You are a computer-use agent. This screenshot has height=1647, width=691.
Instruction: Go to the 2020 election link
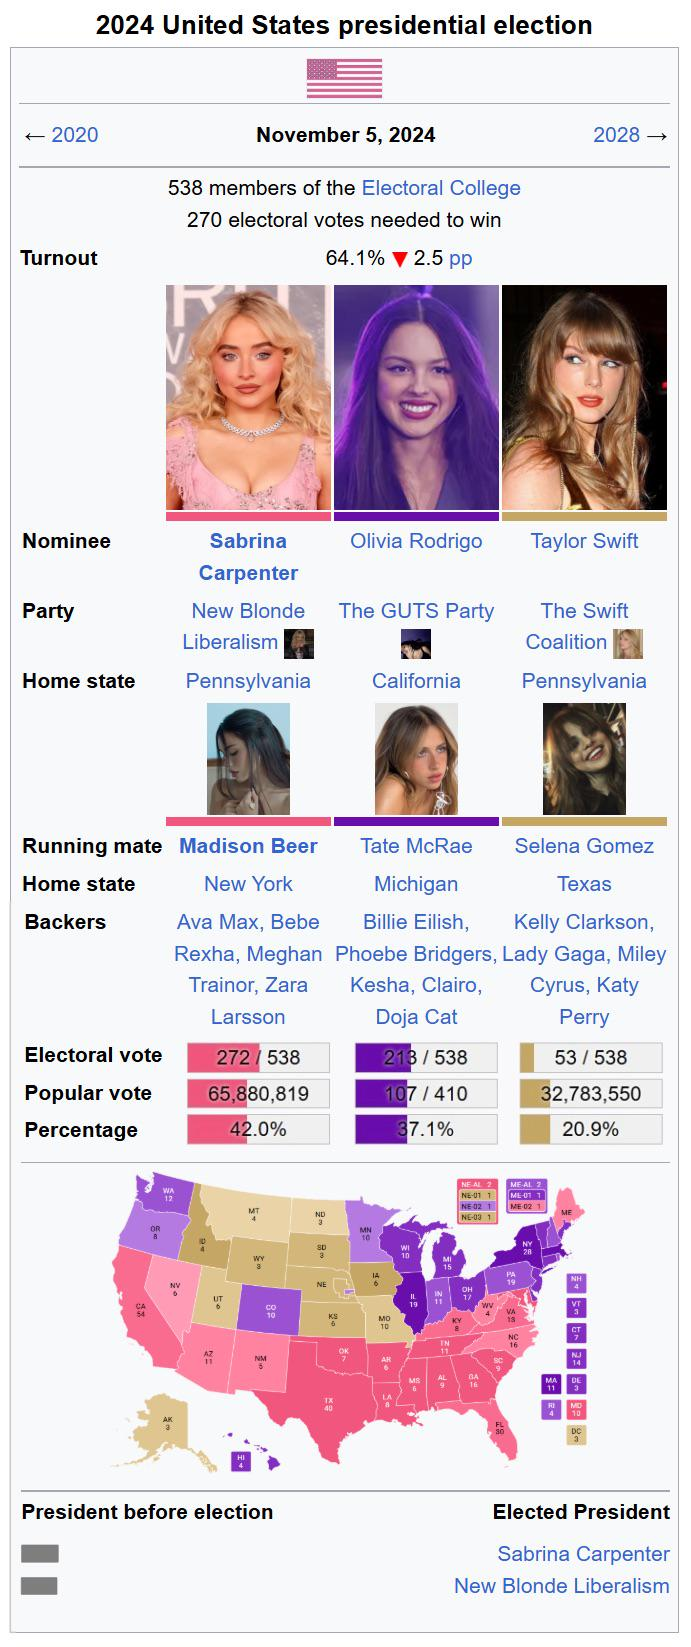(x=75, y=135)
